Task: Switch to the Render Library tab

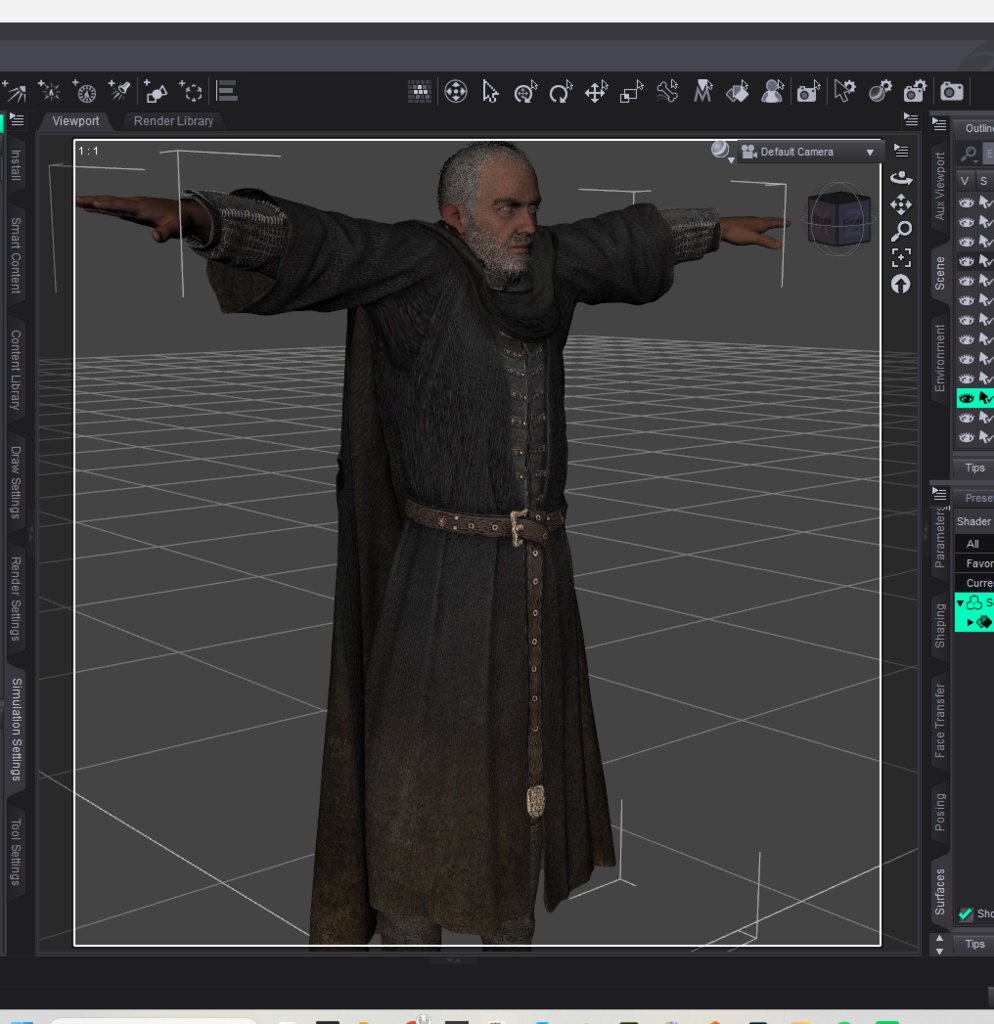Action: coord(173,121)
